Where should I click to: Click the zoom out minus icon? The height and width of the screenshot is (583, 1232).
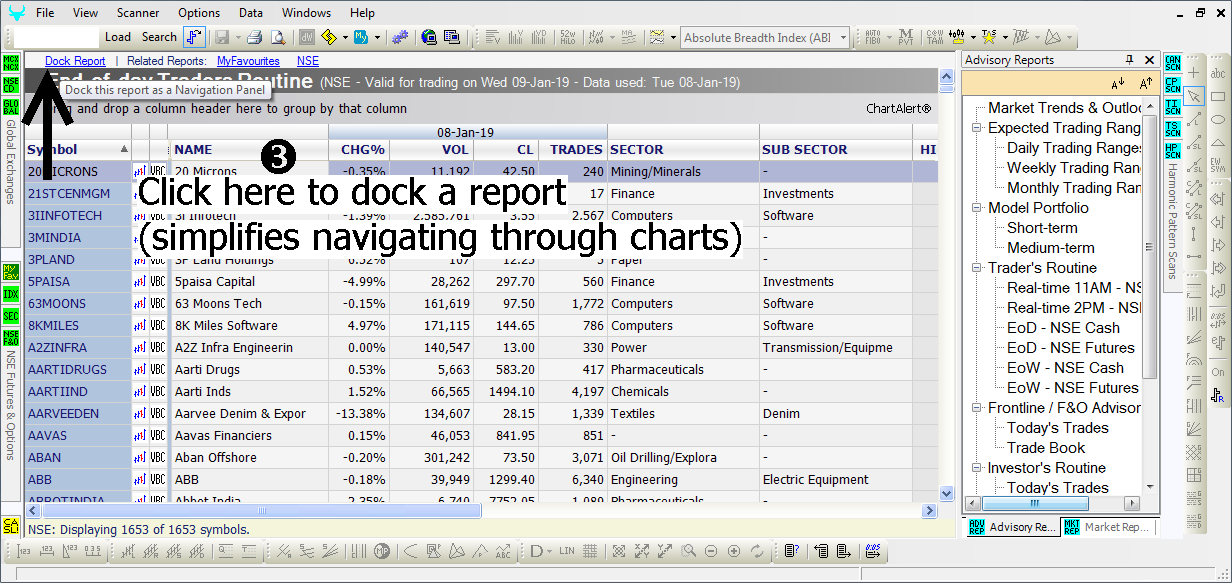pos(710,550)
